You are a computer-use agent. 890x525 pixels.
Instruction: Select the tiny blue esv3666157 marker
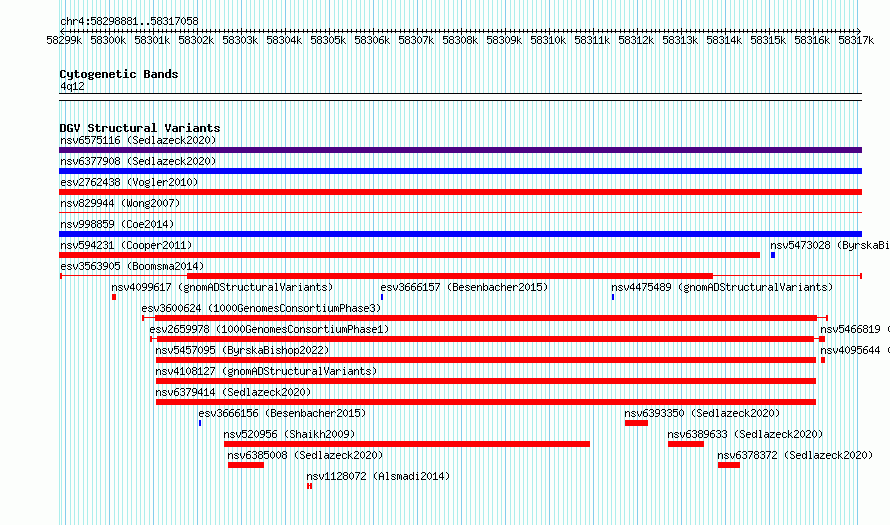382,297
